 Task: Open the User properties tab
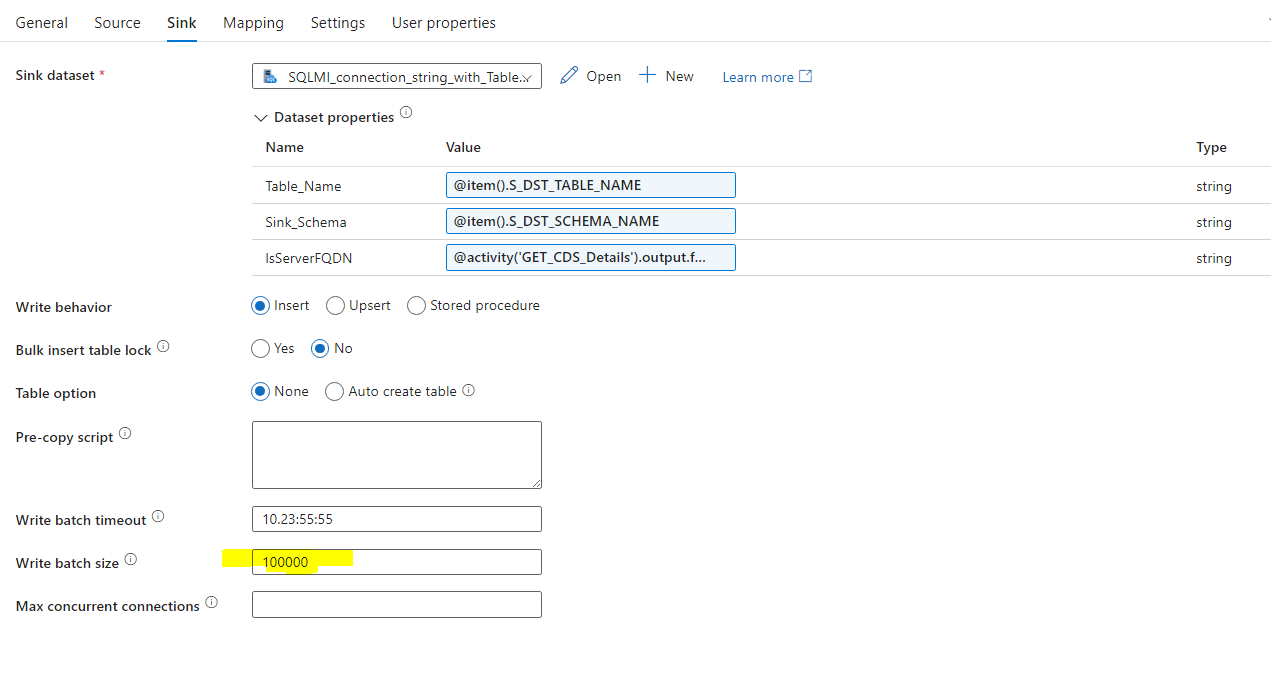[443, 22]
